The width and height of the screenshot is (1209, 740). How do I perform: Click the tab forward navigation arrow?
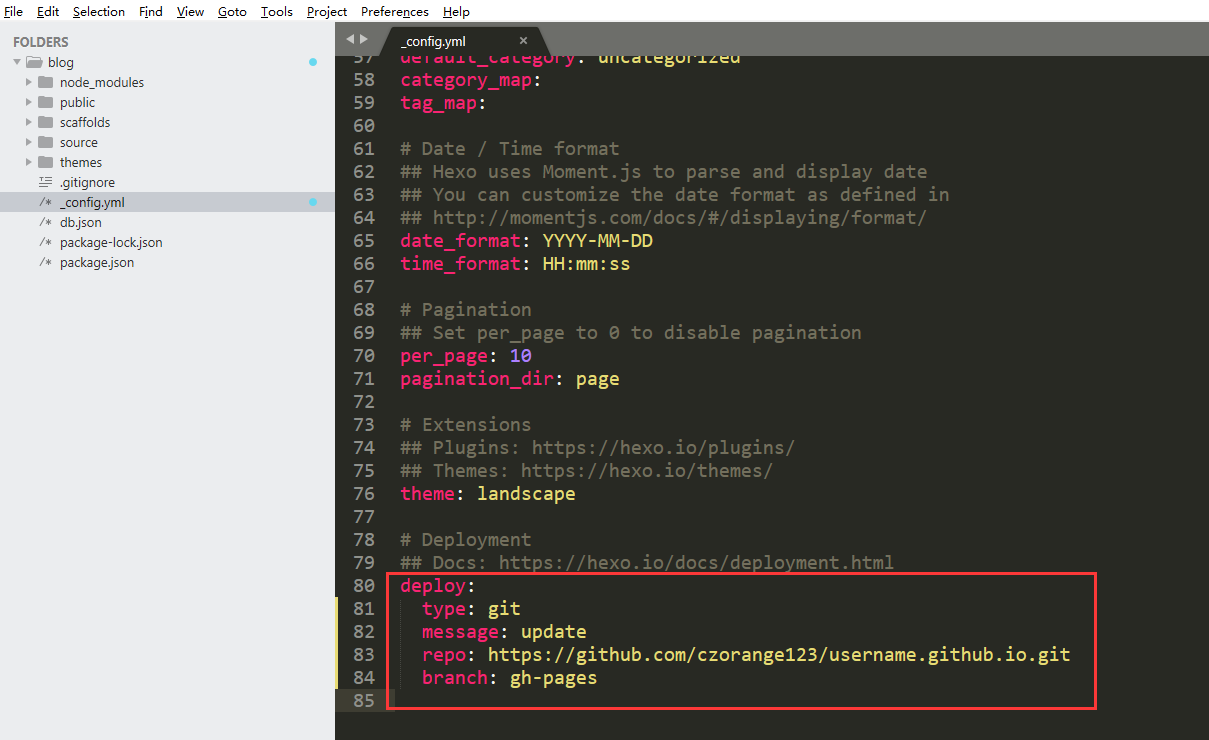click(x=364, y=40)
